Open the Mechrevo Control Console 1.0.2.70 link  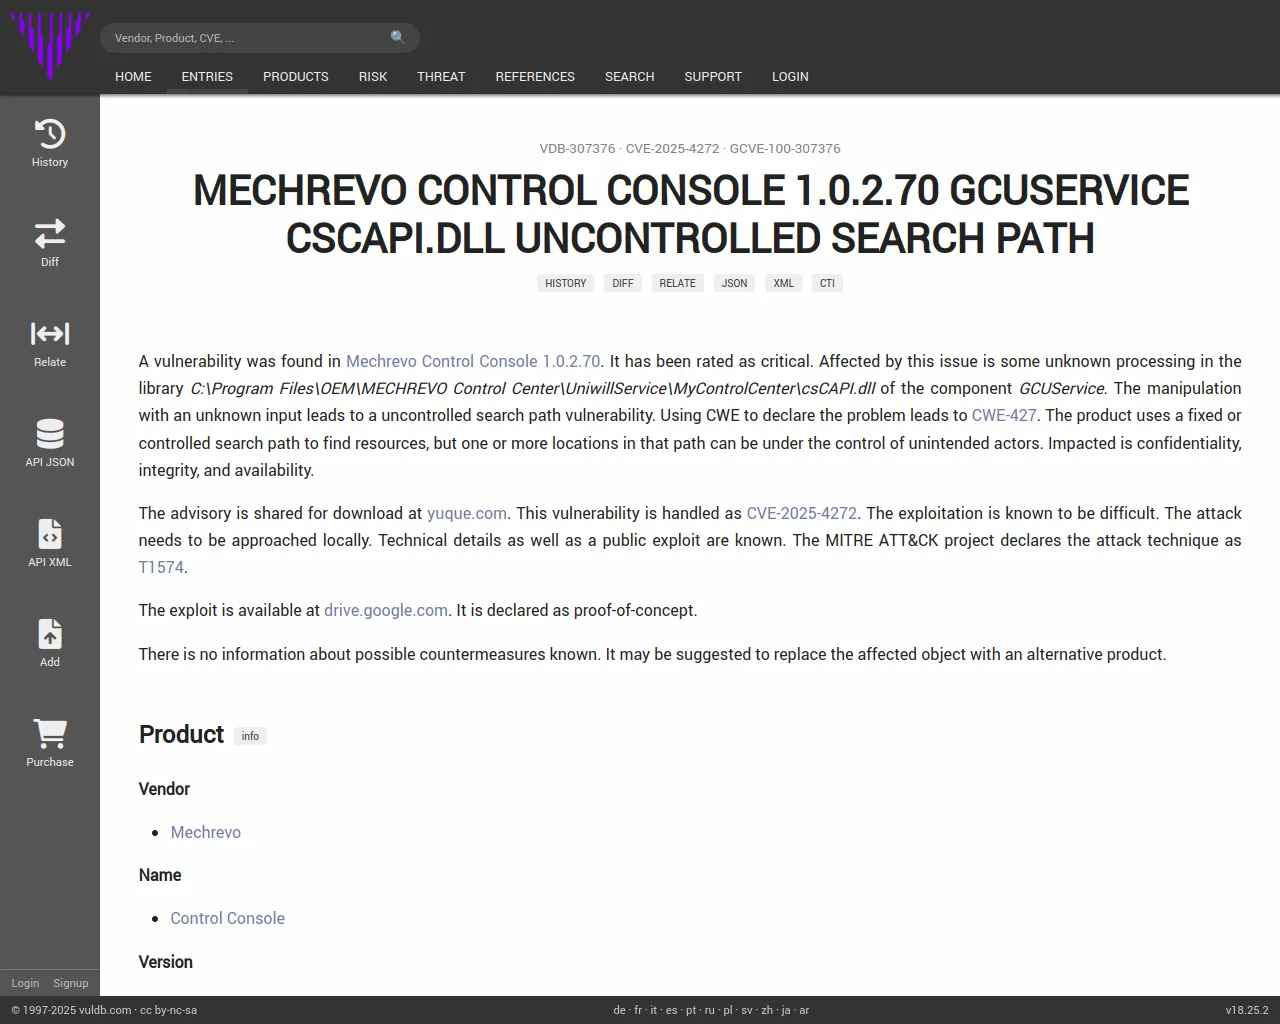[x=473, y=361]
